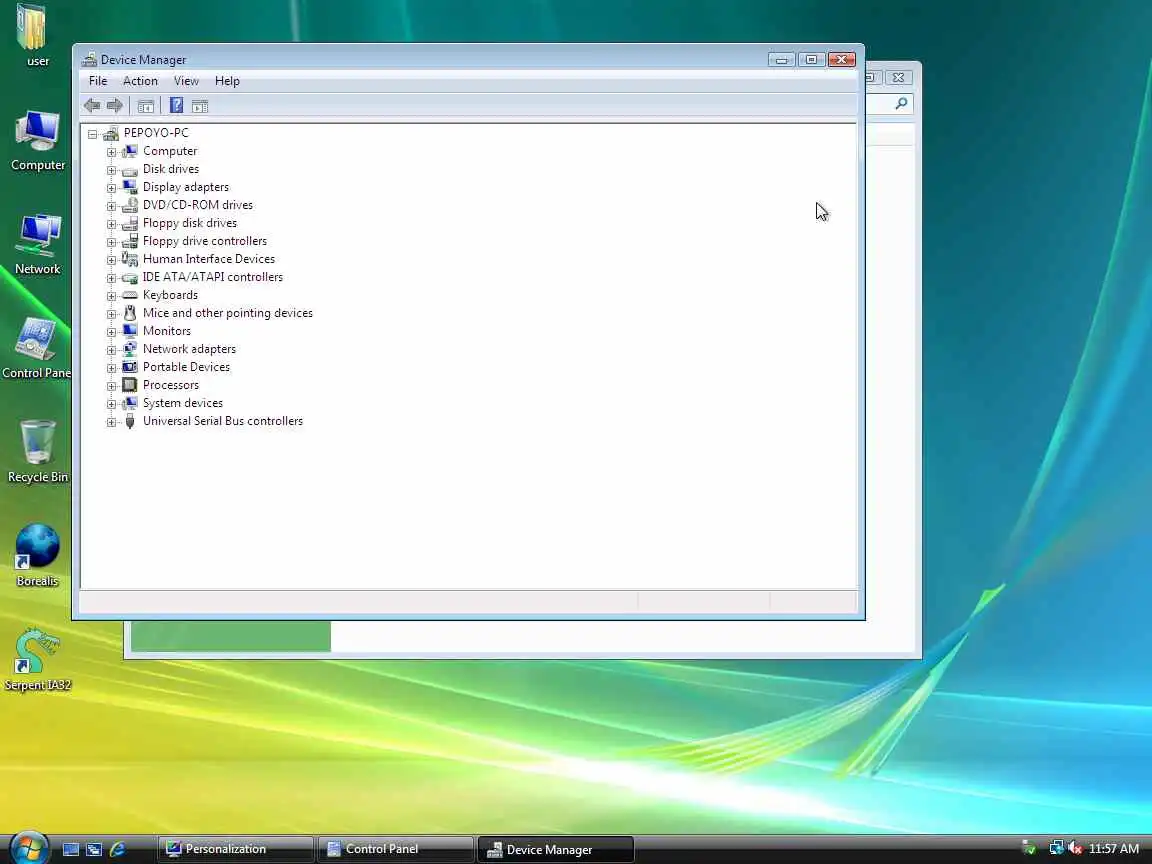Select the Network adapters icon
Viewport: 1152px width, 864px height.
click(129, 349)
